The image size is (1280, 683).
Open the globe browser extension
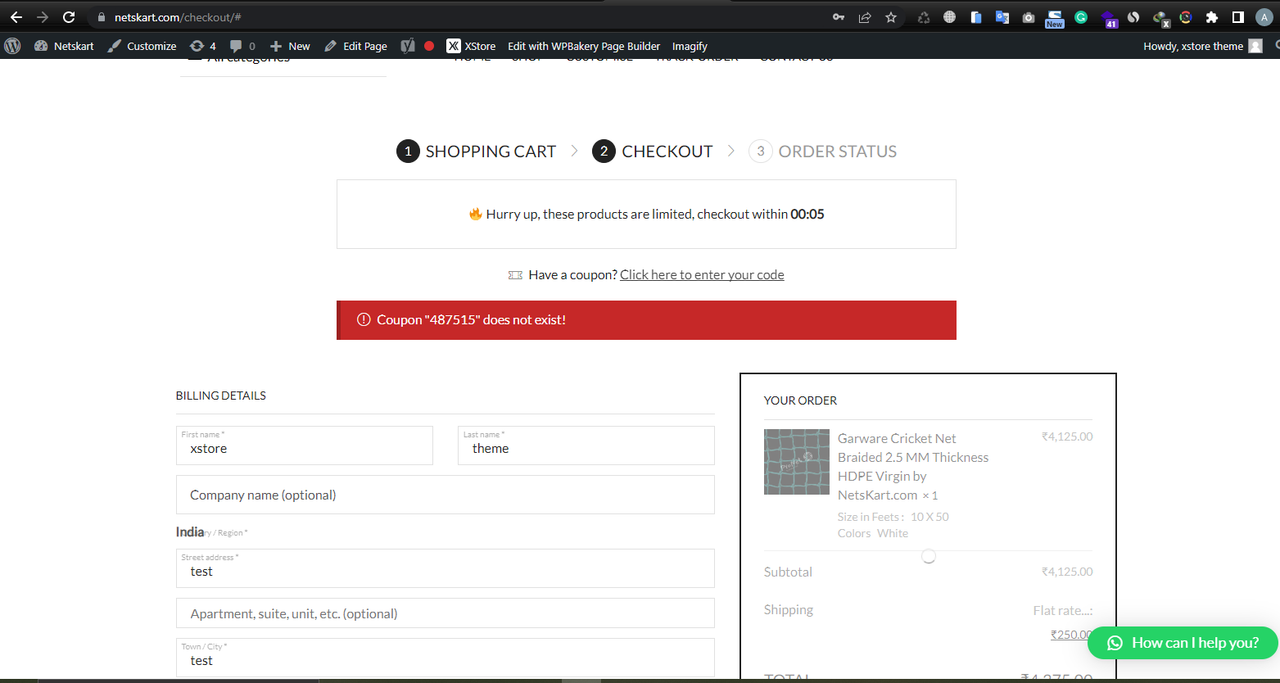click(949, 17)
